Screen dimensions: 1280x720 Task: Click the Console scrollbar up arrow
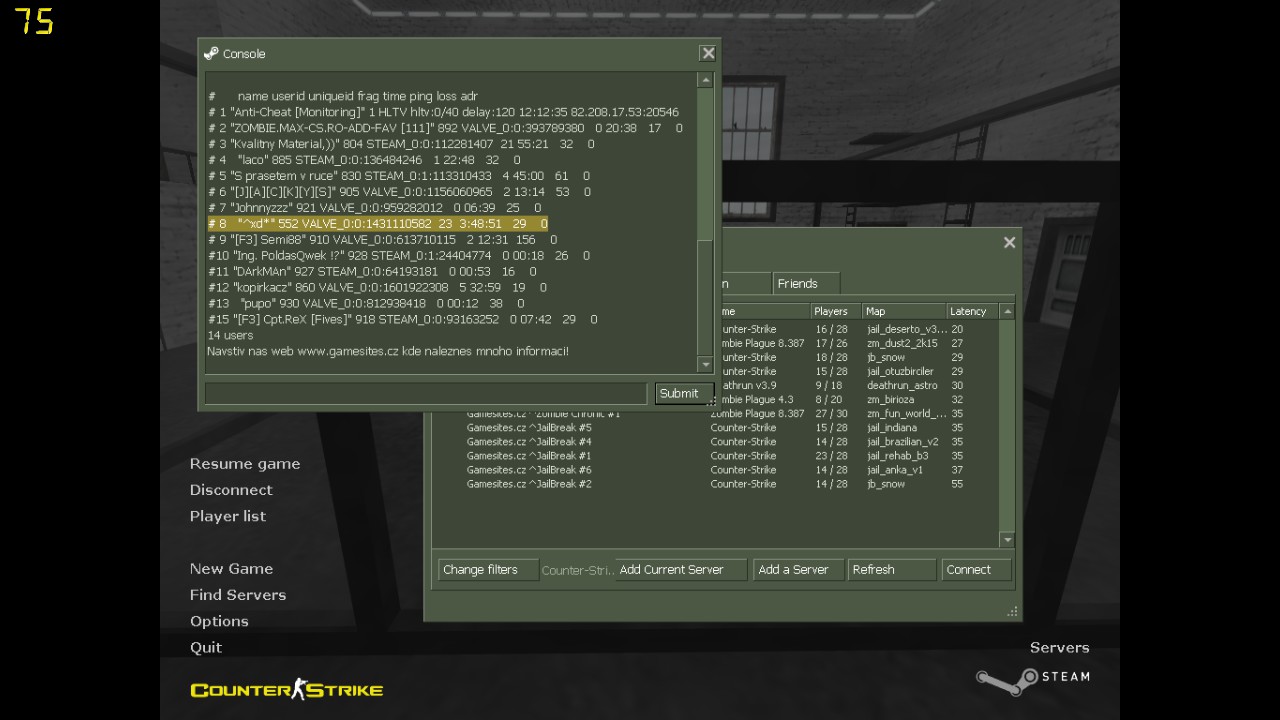705,80
